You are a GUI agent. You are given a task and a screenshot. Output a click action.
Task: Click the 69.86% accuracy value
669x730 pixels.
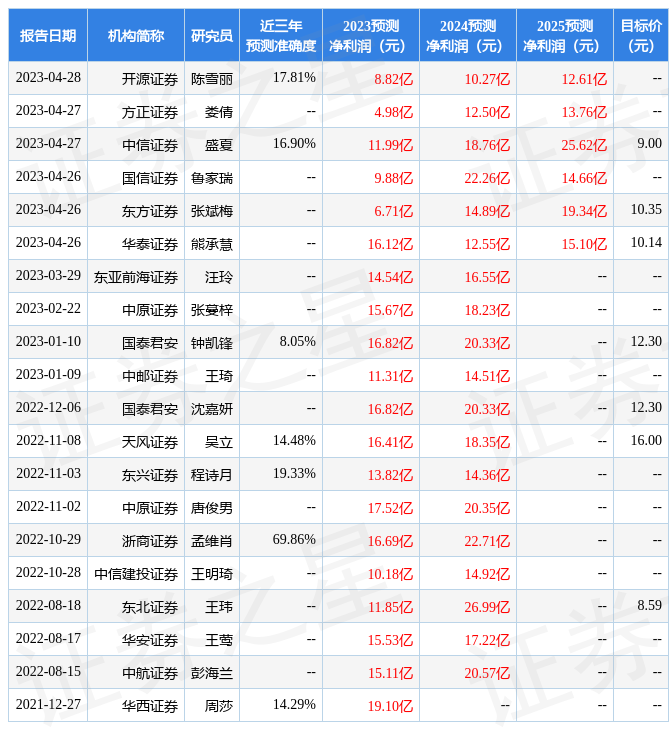[x=294, y=540]
